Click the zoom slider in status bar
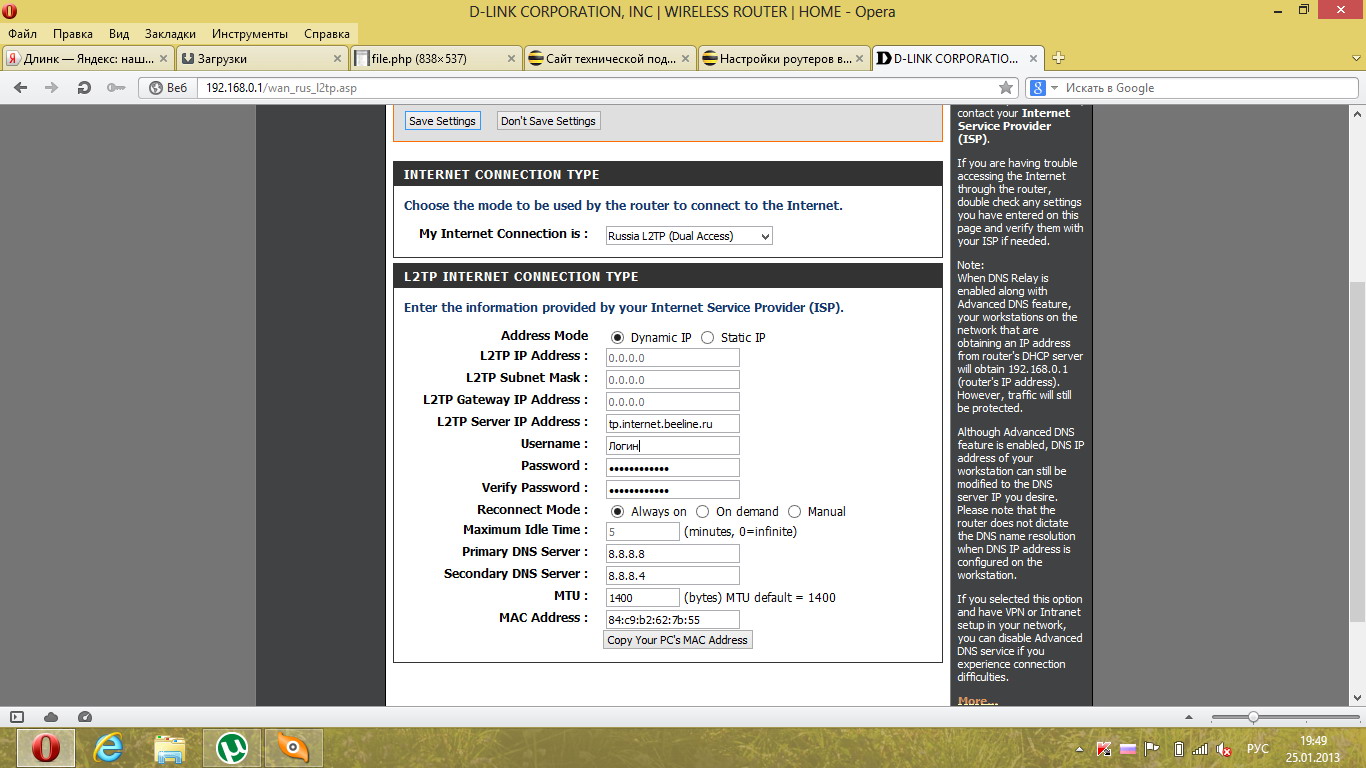This screenshot has width=1366, height=768. [x=1253, y=717]
